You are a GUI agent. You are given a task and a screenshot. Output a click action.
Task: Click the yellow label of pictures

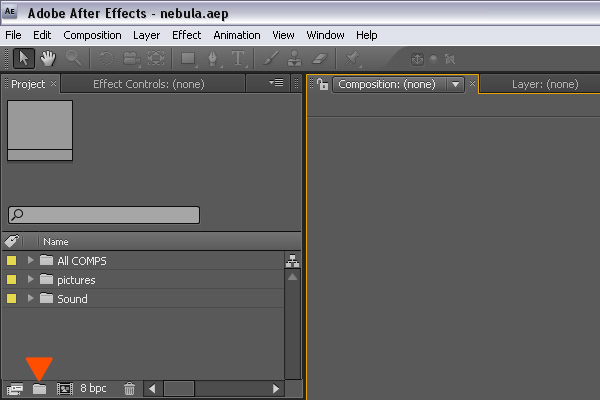11,279
